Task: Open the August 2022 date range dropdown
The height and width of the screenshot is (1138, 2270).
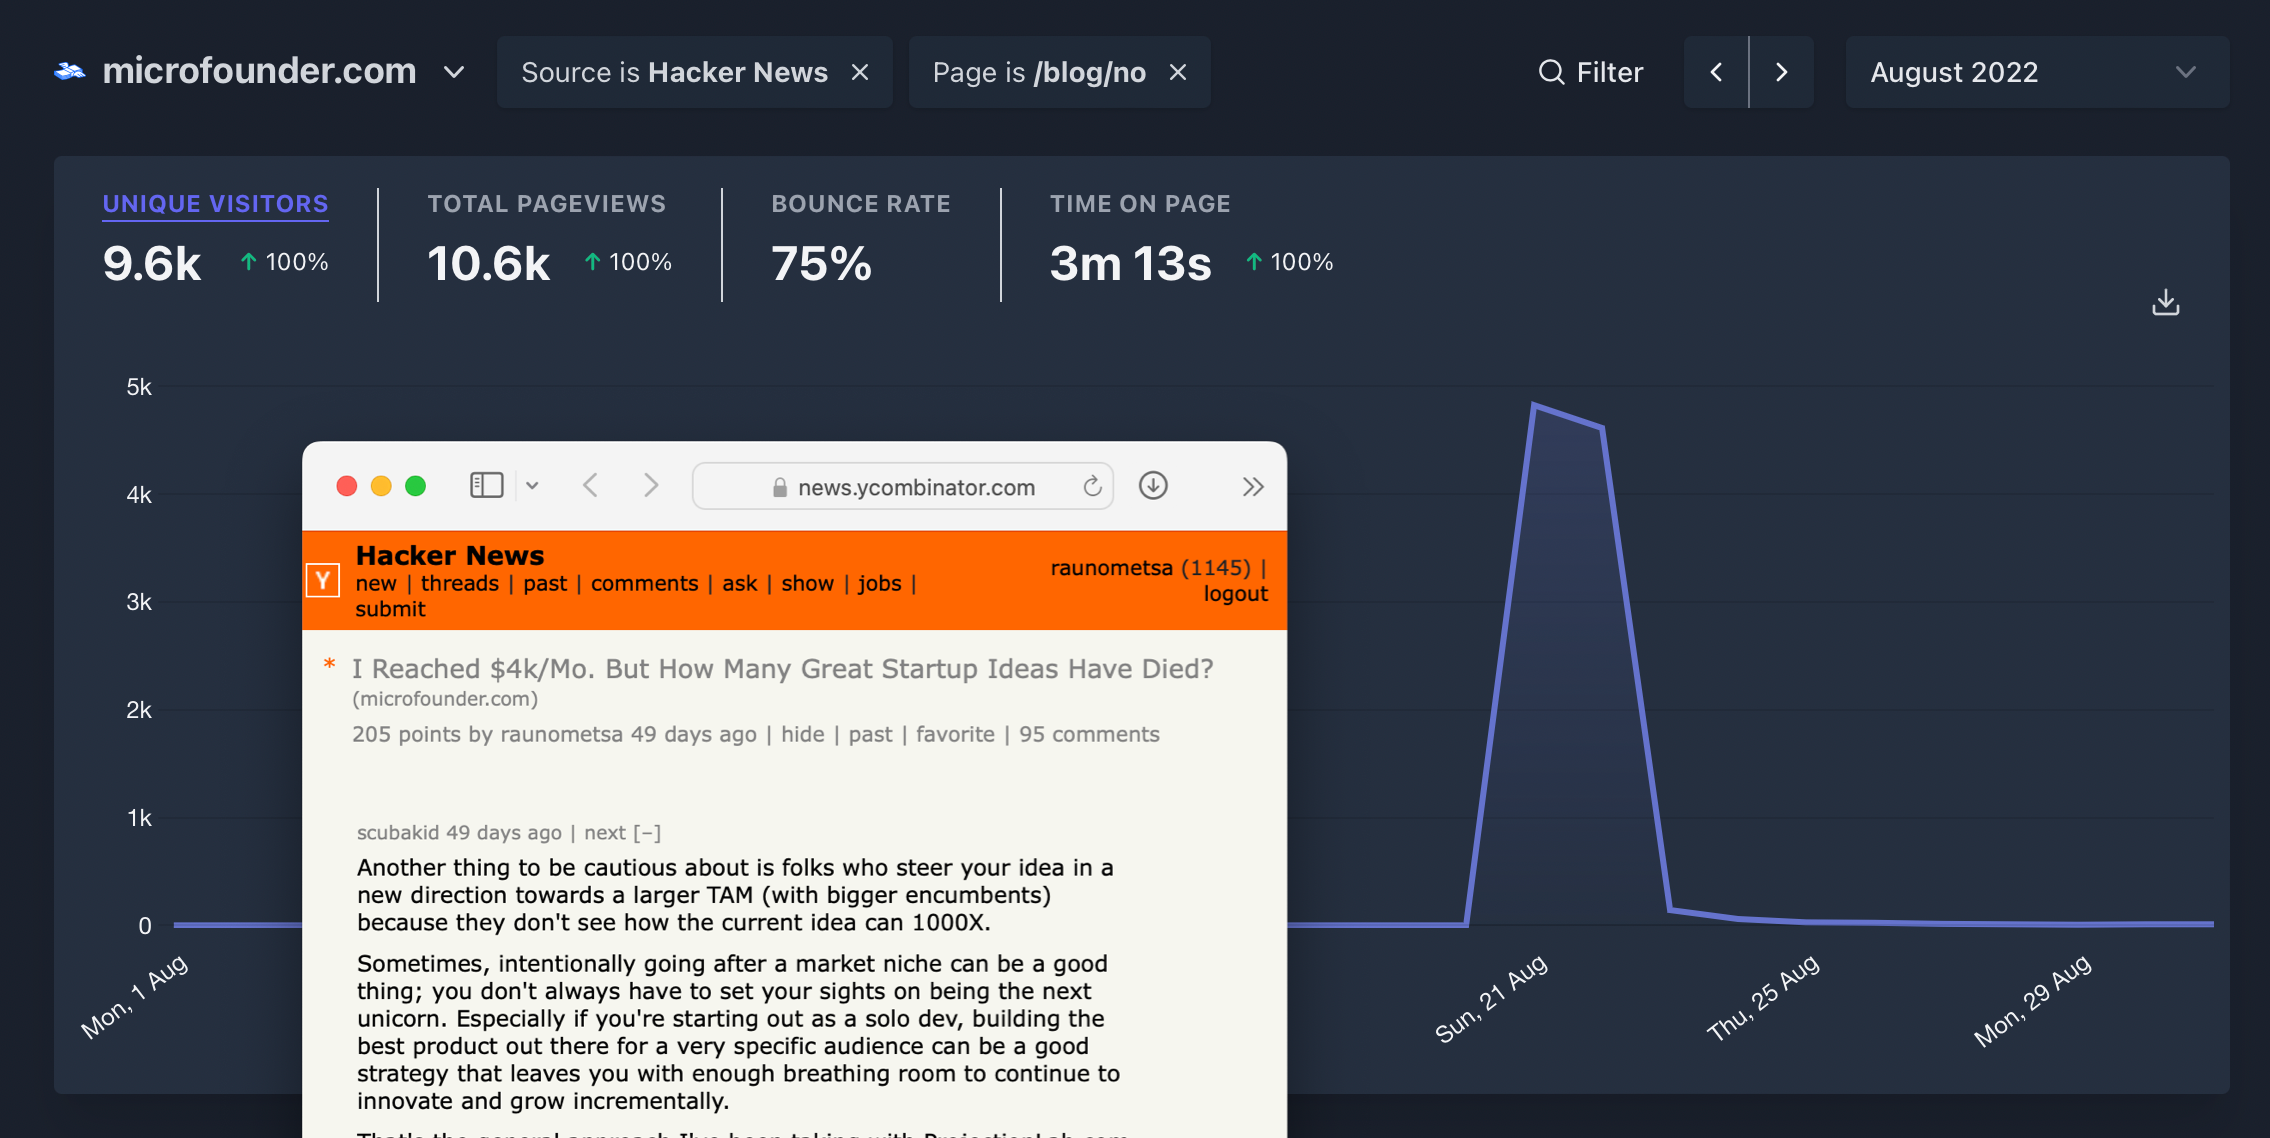Action: pyautogui.click(x=2037, y=72)
